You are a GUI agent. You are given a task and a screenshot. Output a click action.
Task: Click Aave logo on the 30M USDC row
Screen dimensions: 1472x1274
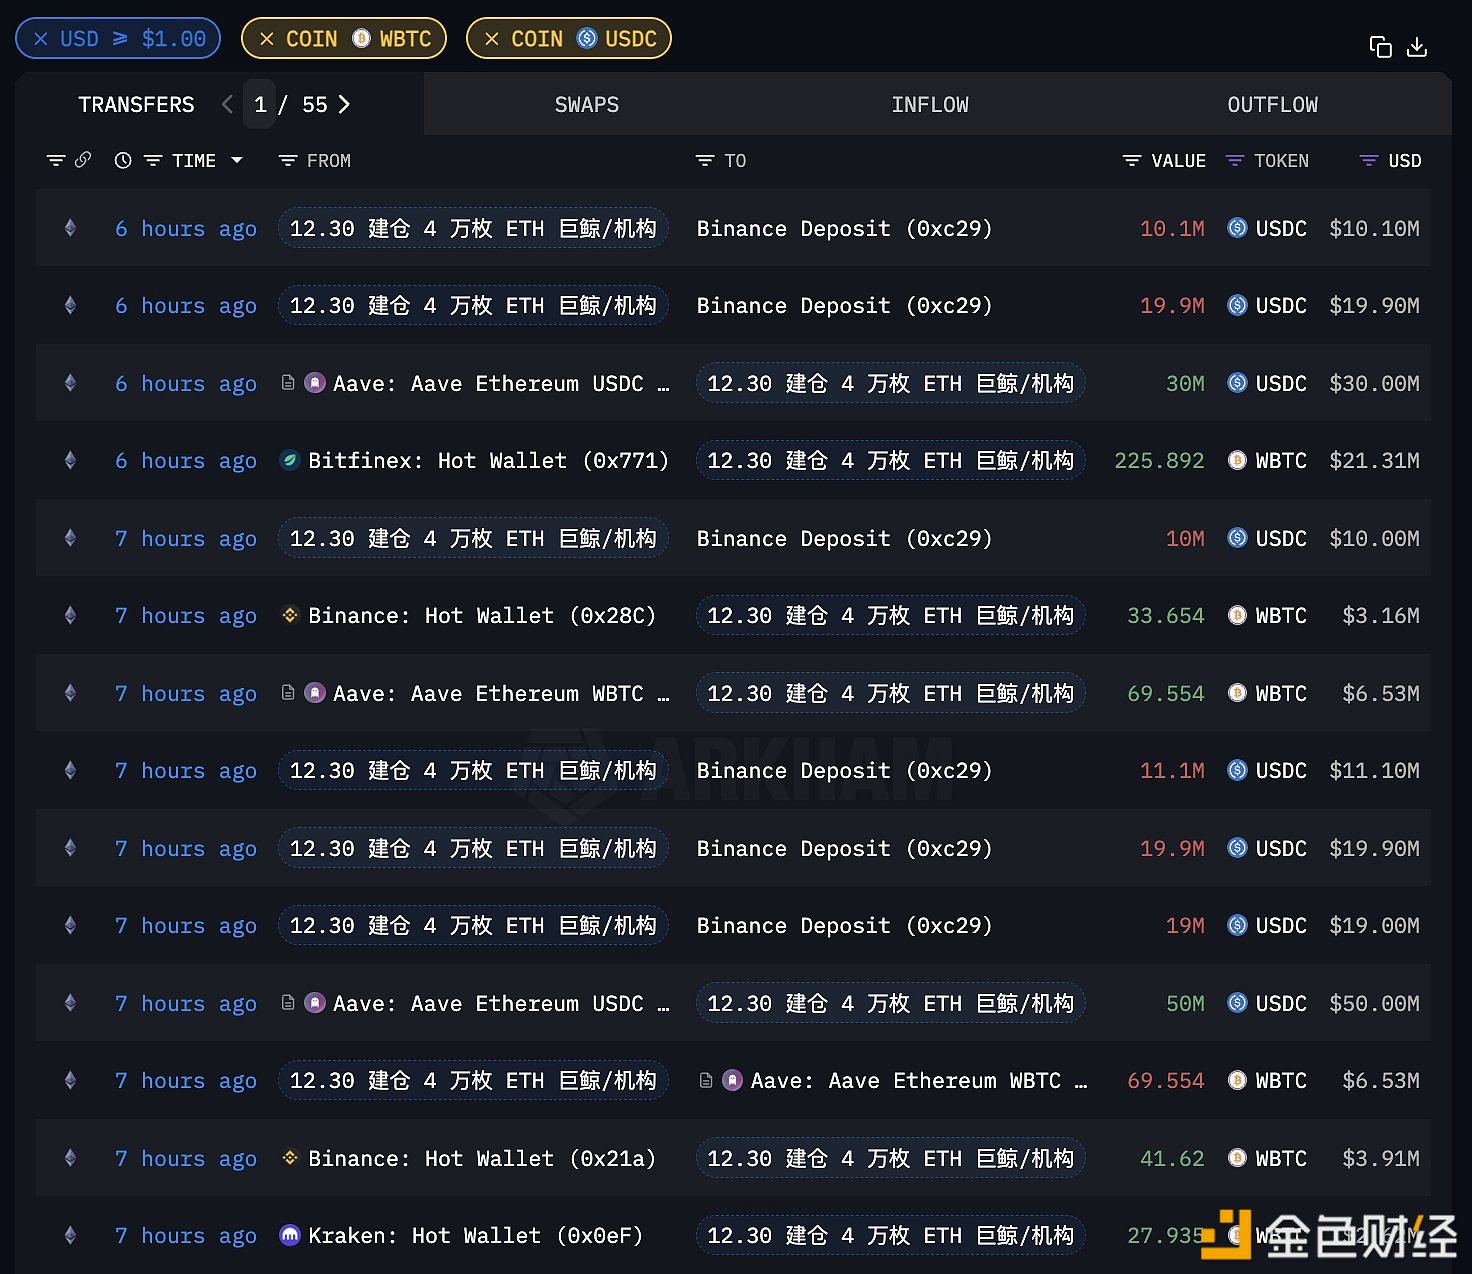point(315,383)
